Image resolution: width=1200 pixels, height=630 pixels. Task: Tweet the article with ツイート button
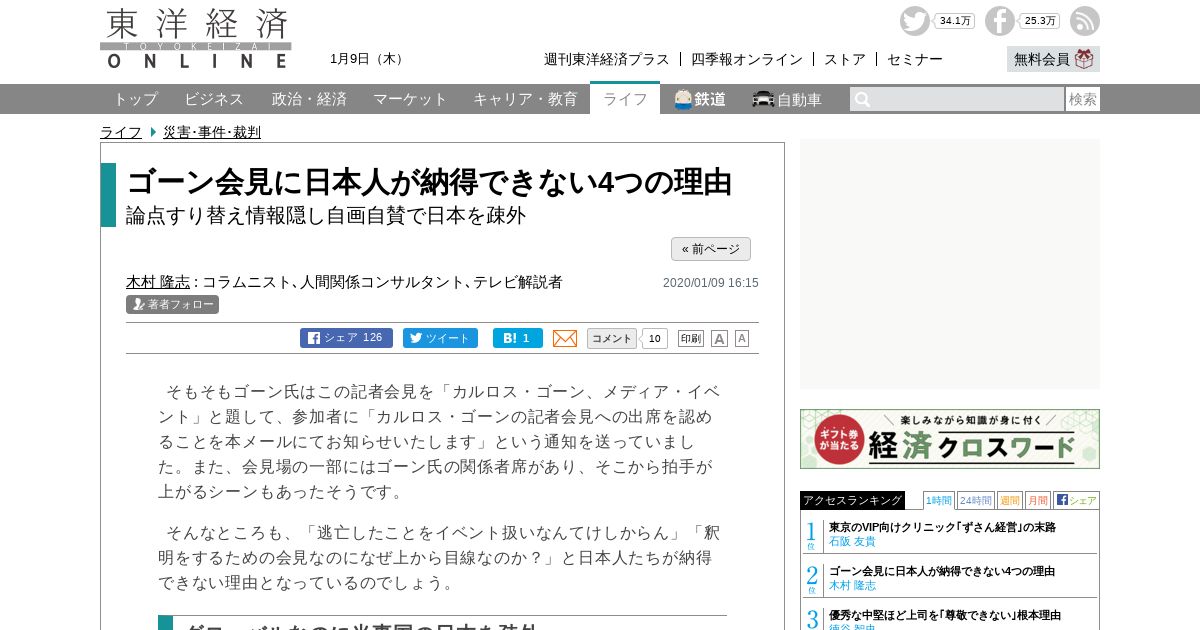coord(440,338)
